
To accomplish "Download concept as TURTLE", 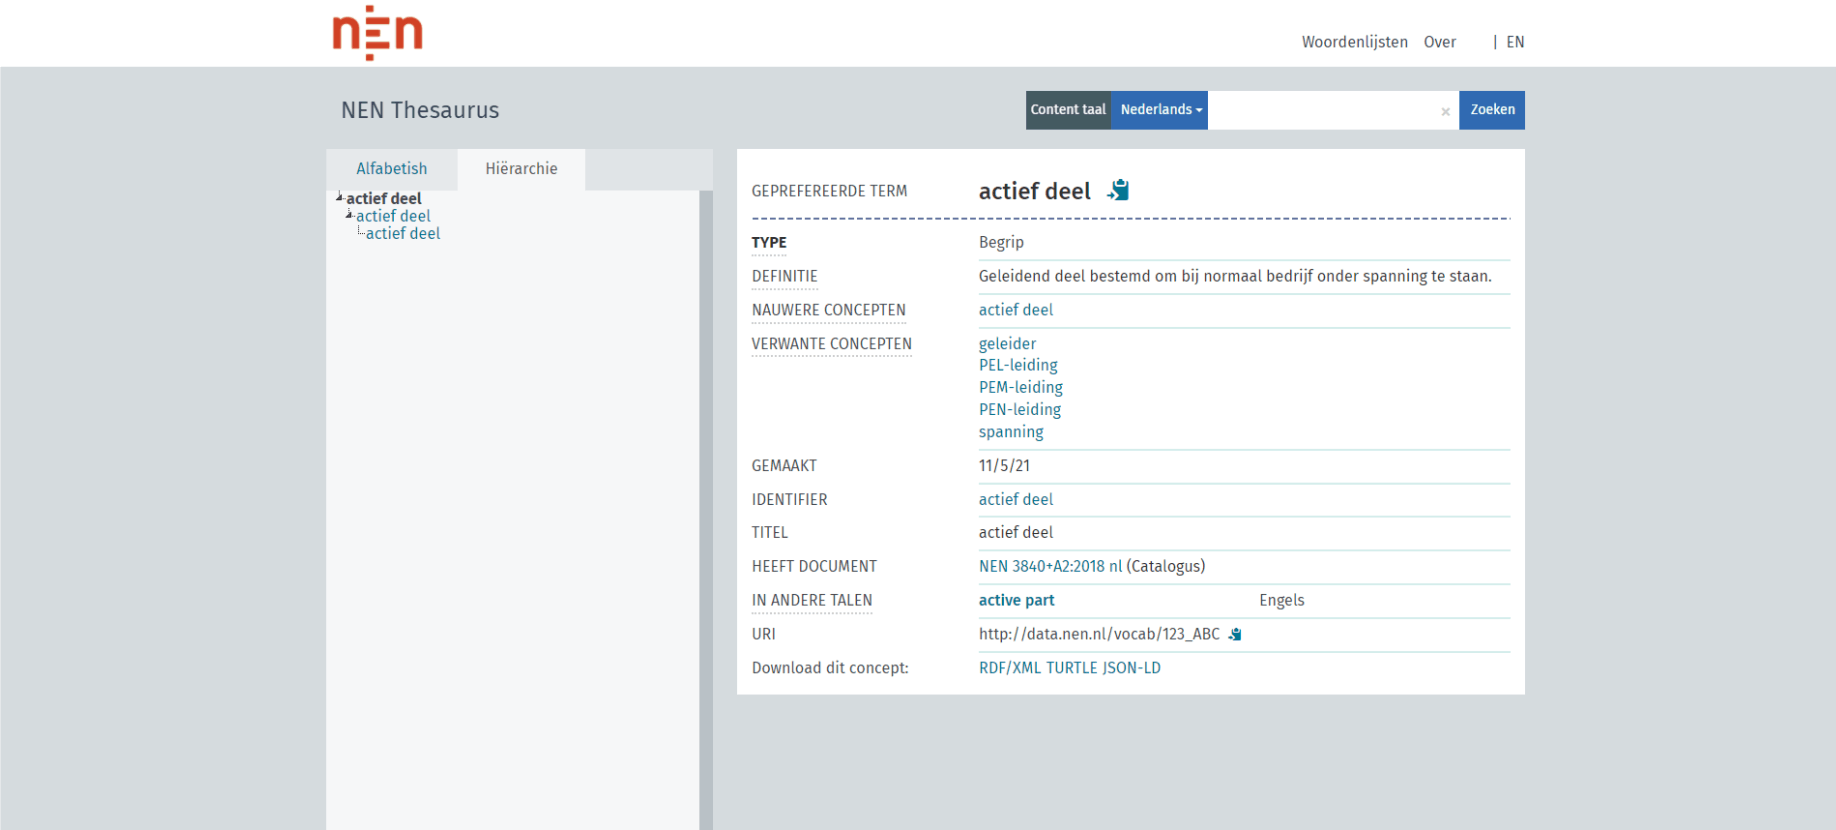I will 1072,668.
